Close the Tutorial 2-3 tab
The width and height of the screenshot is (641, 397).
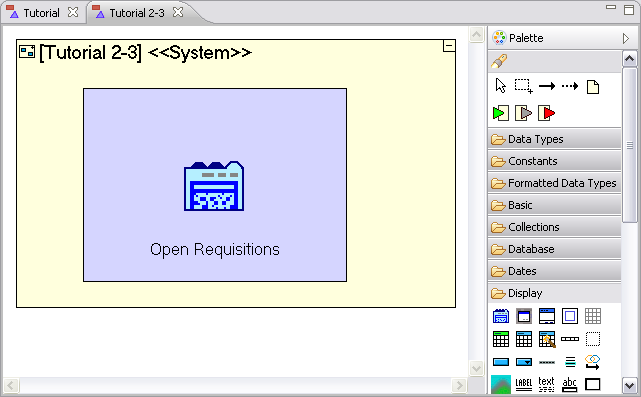[178, 12]
